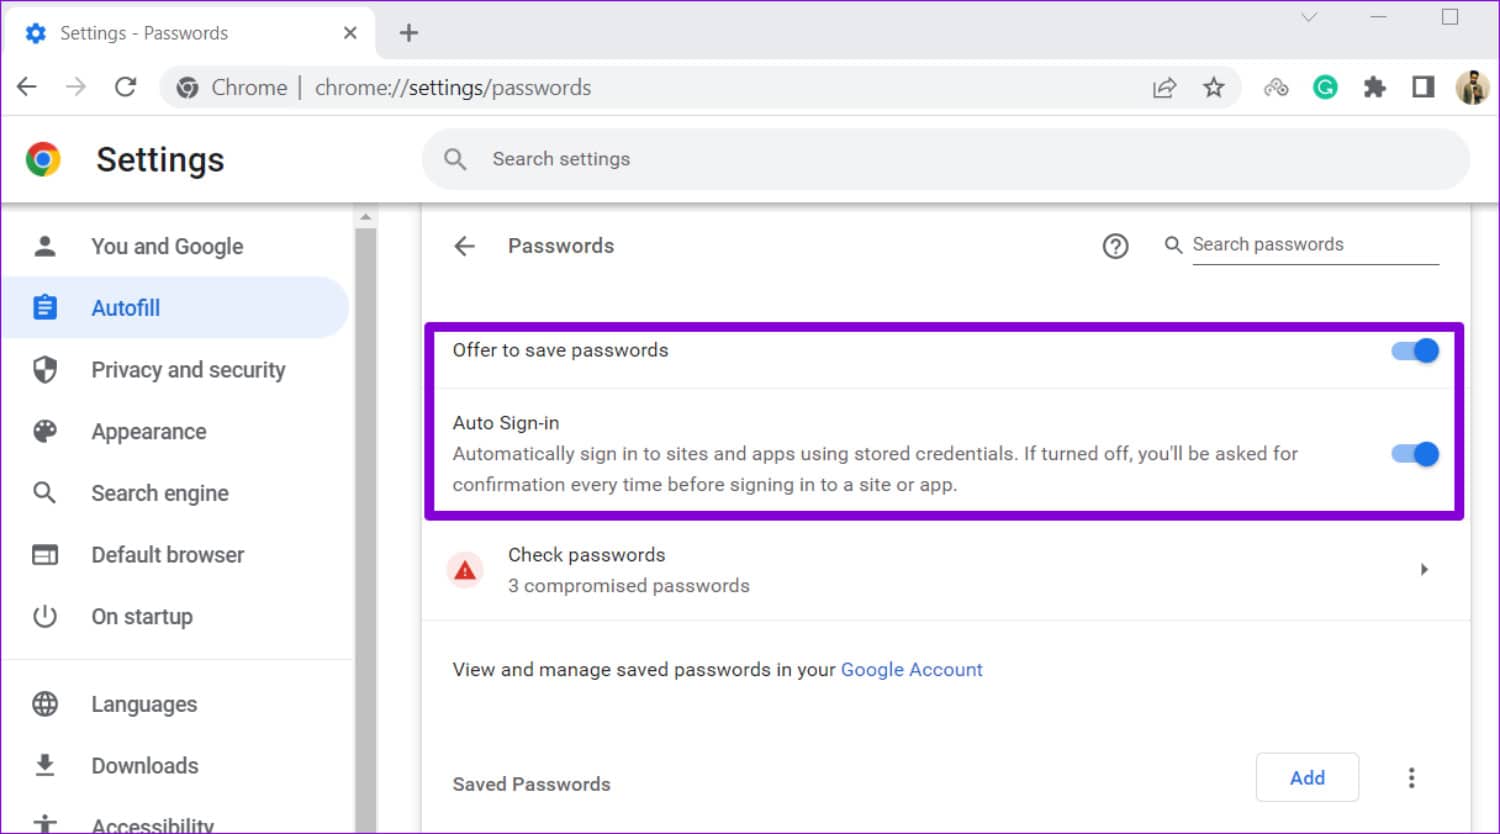Click the sidebar scrollbar up arrow
Viewport: 1500px width, 834px height.
[366, 217]
